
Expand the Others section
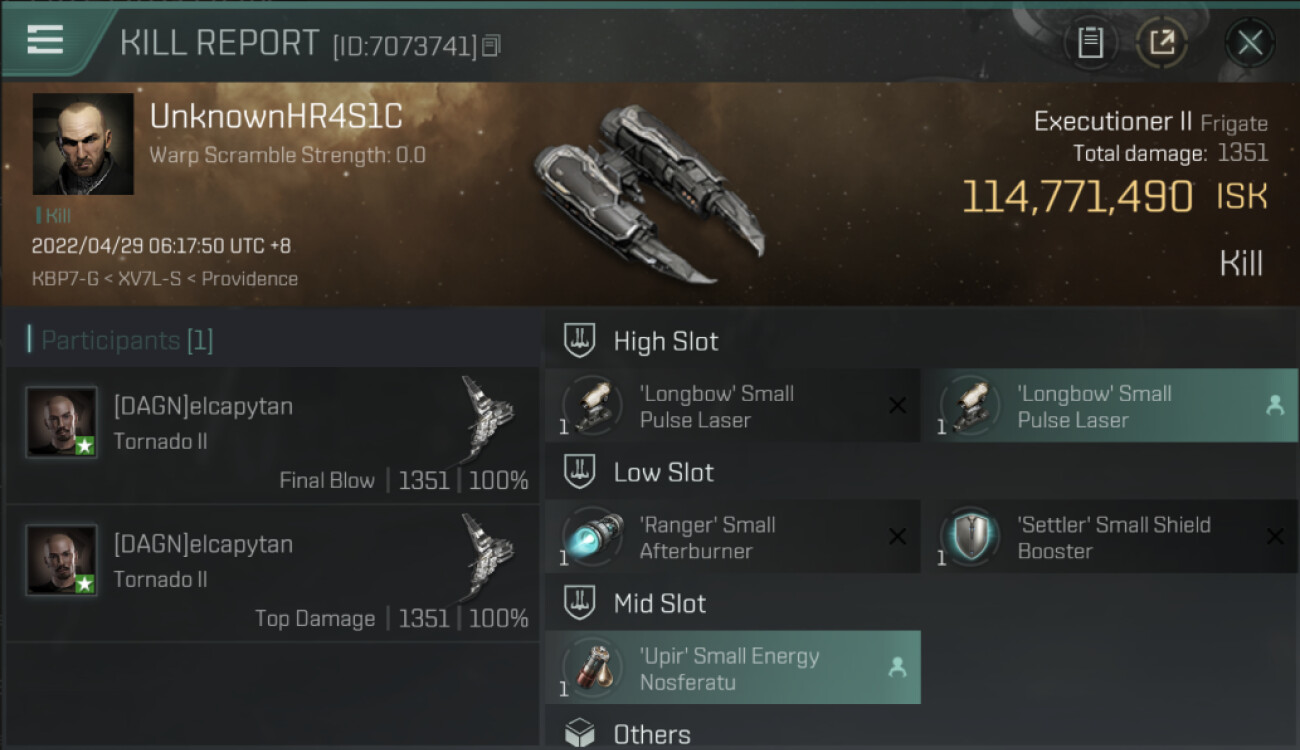coord(651,734)
